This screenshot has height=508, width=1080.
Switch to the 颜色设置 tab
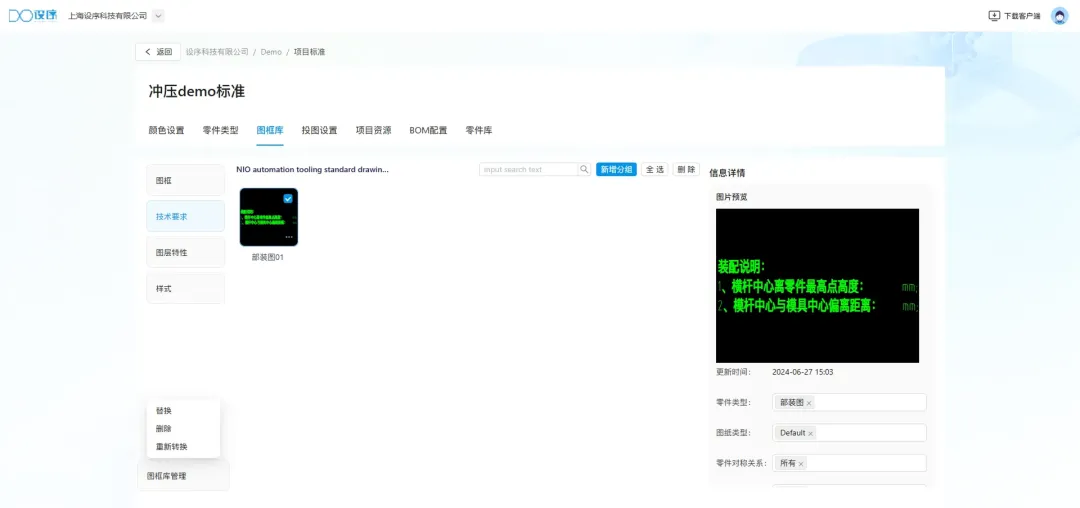coord(167,130)
